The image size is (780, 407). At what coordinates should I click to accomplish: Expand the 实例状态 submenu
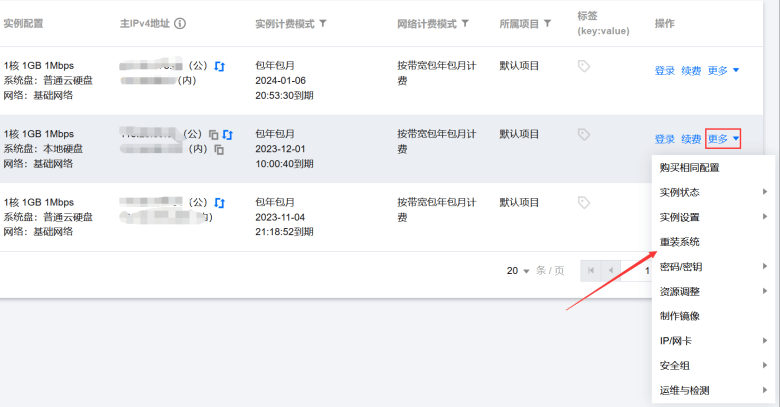coord(713,193)
